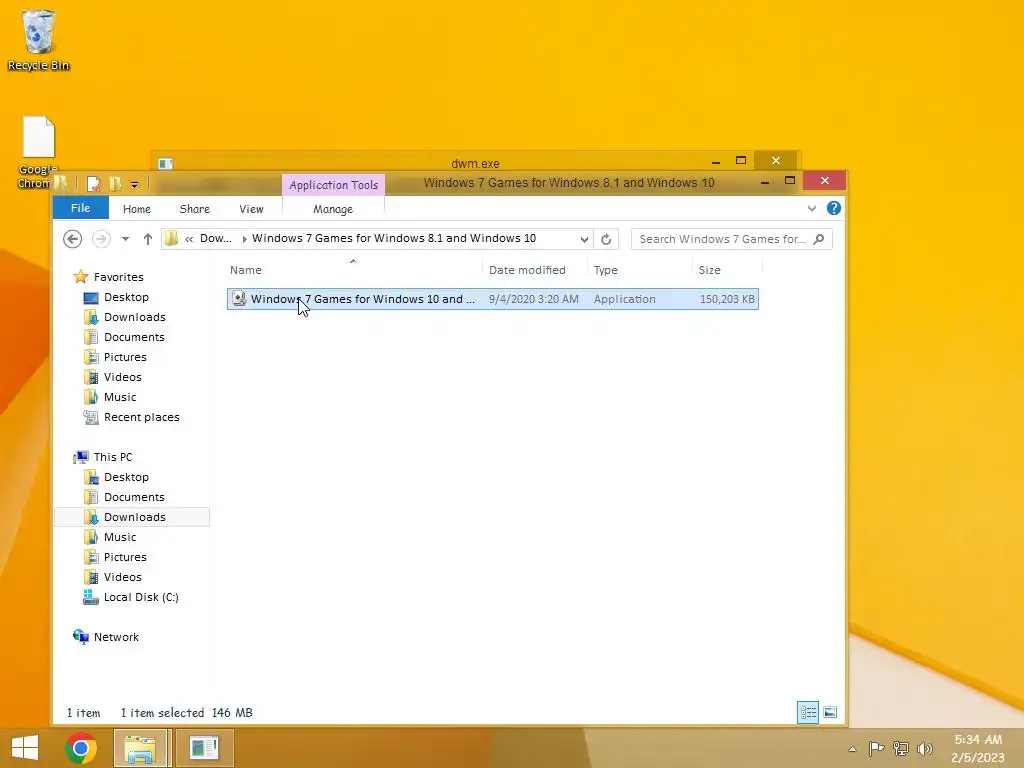Image resolution: width=1024 pixels, height=768 pixels.
Task: Open Documents under This PC
Action: coord(134,497)
